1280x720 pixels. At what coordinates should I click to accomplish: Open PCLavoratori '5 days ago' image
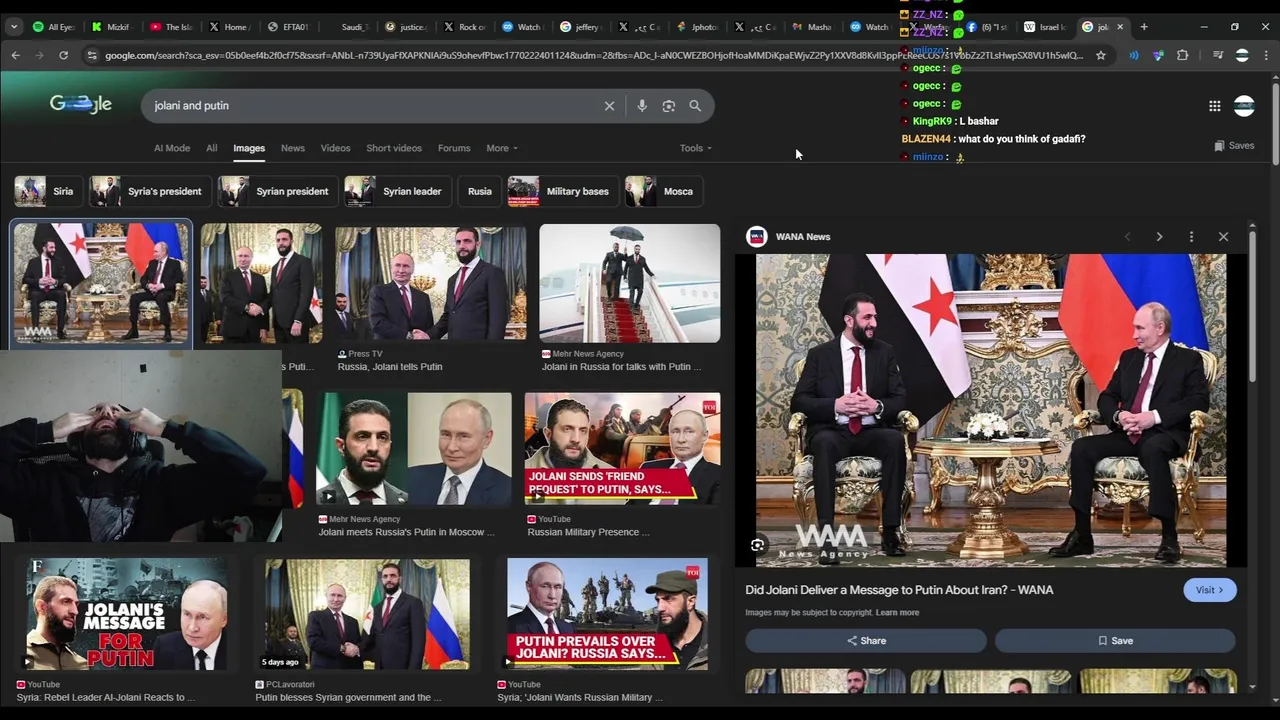pos(367,614)
